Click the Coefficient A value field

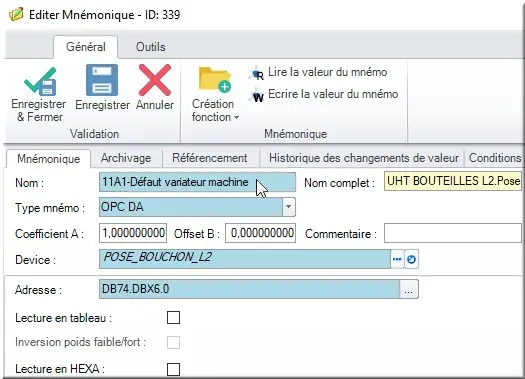coord(133,233)
